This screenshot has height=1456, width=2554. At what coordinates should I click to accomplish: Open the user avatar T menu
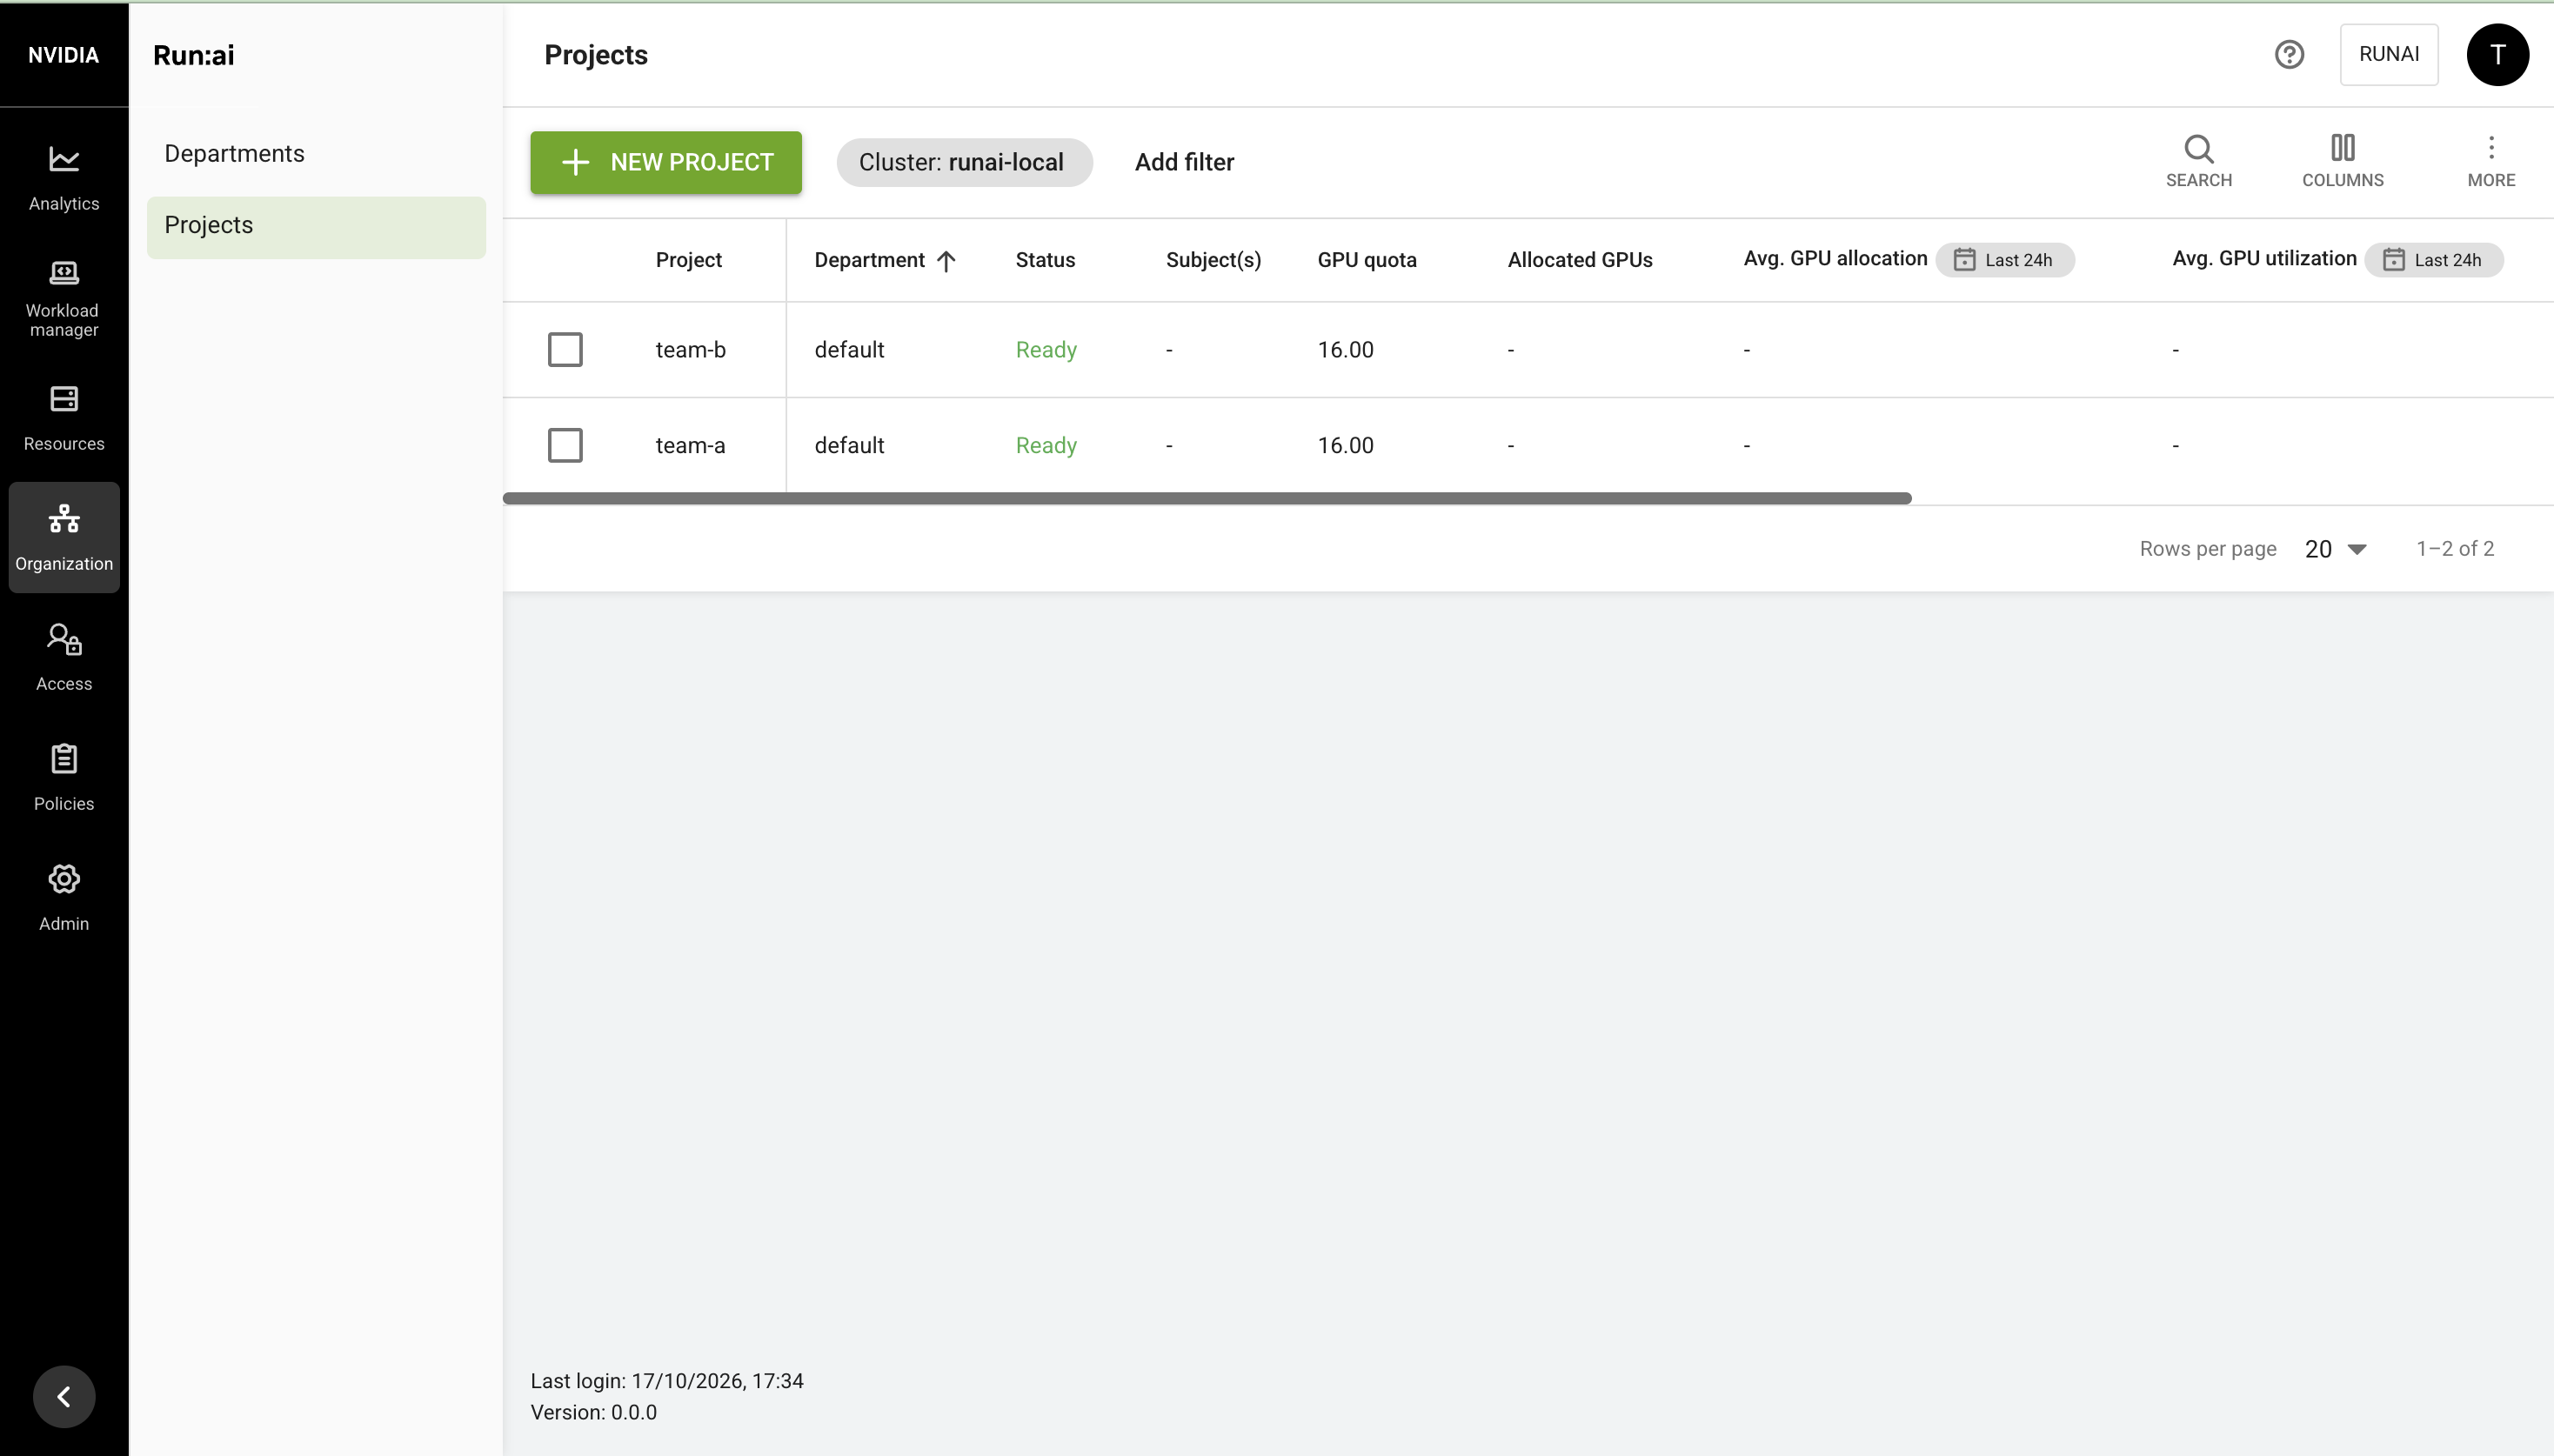2497,54
